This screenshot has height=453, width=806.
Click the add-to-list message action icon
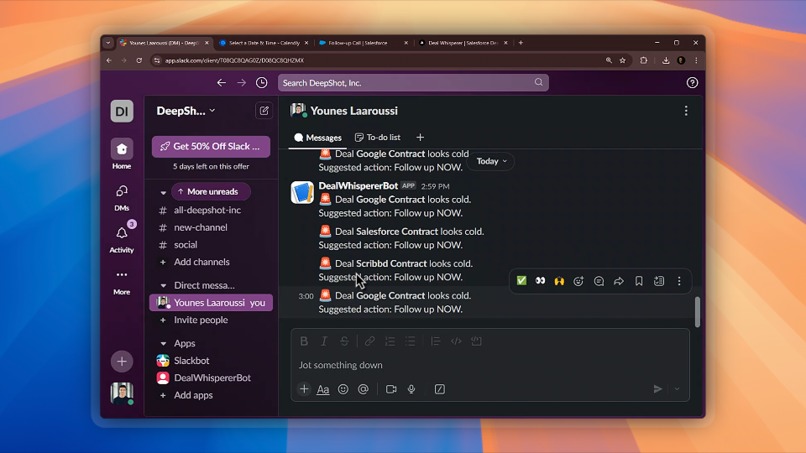tap(659, 281)
